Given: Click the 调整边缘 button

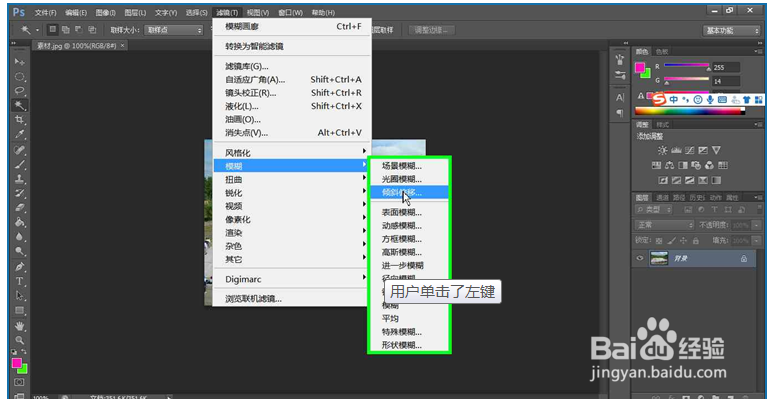Looking at the screenshot, I should (x=431, y=30).
